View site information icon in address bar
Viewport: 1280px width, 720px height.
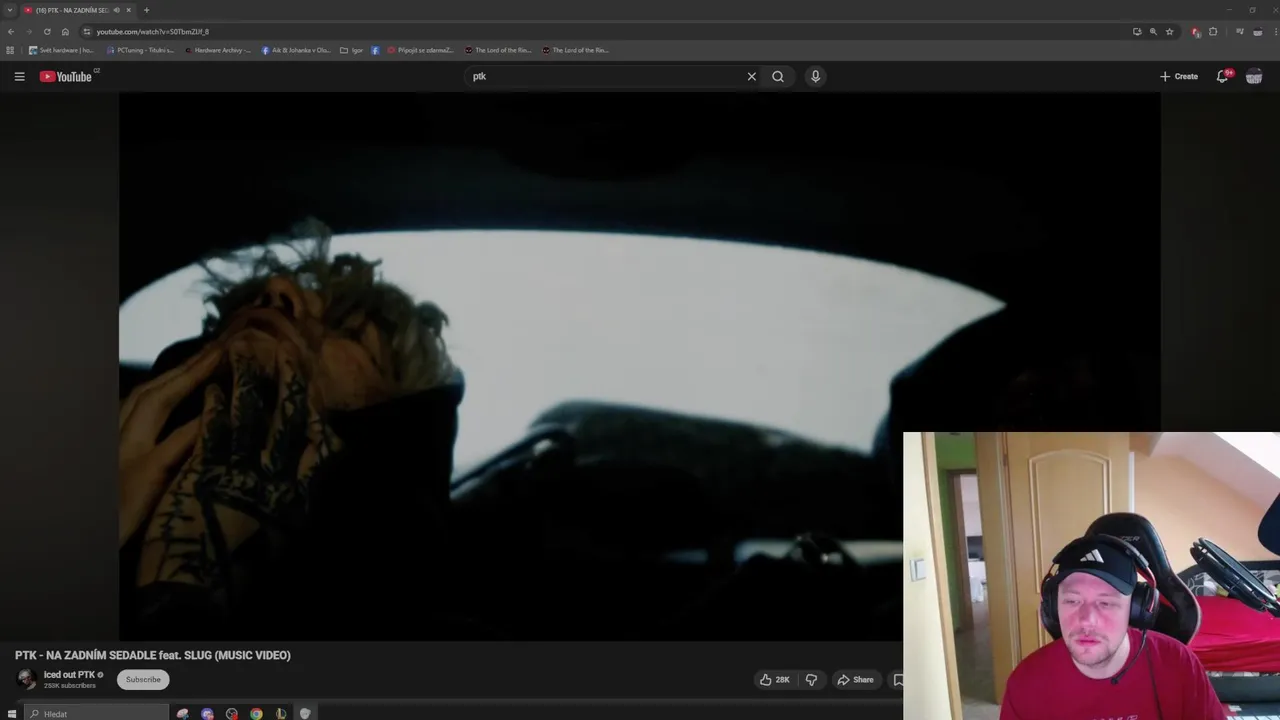coord(87,32)
